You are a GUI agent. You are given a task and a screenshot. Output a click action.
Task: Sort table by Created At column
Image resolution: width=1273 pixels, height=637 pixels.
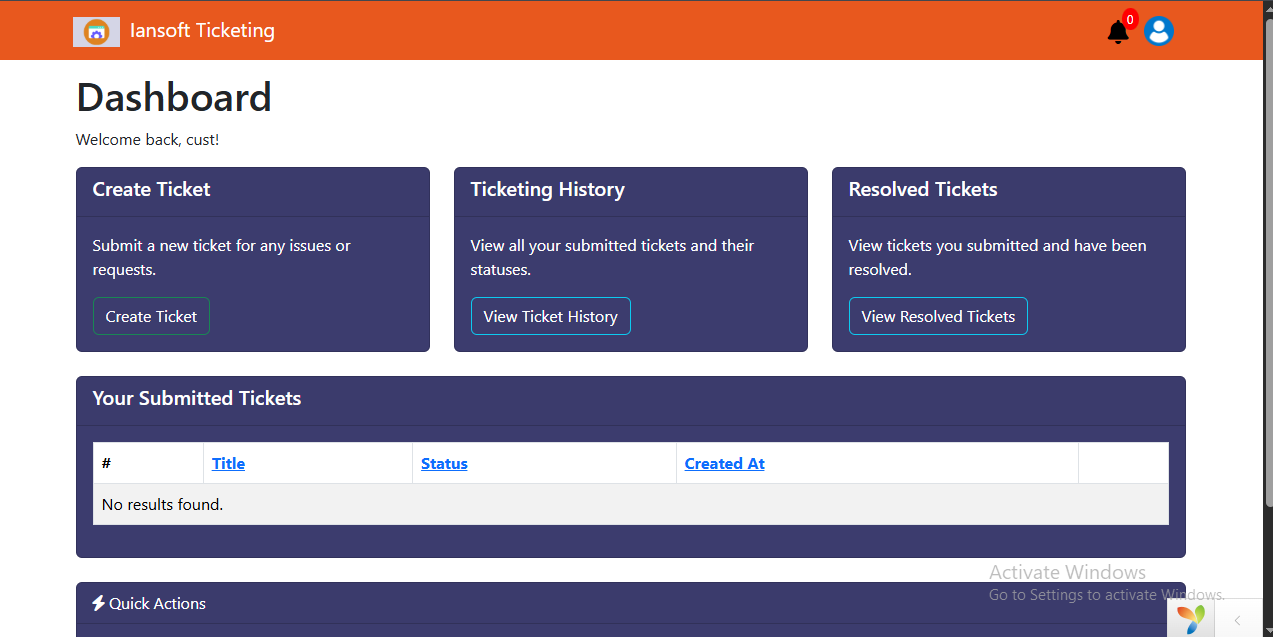coord(724,463)
